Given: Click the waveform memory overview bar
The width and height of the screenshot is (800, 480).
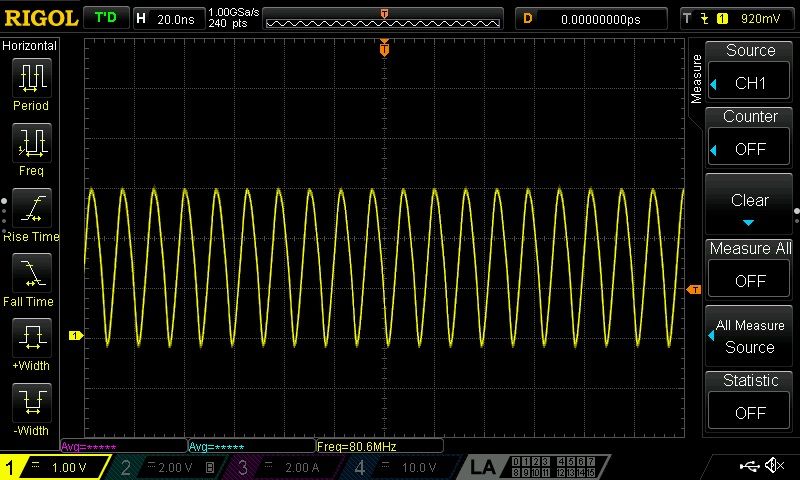Looking at the screenshot, I should click(x=383, y=19).
